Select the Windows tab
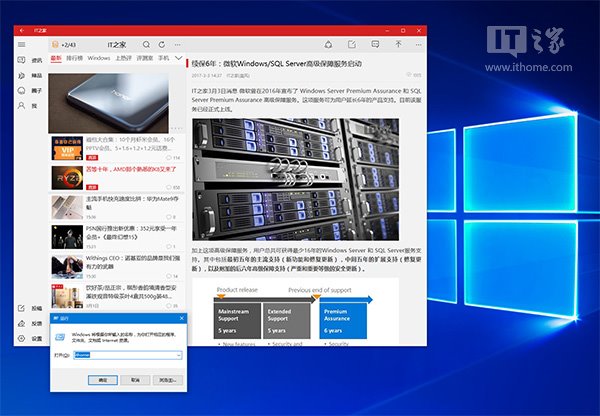The image size is (600, 416). coord(99,58)
